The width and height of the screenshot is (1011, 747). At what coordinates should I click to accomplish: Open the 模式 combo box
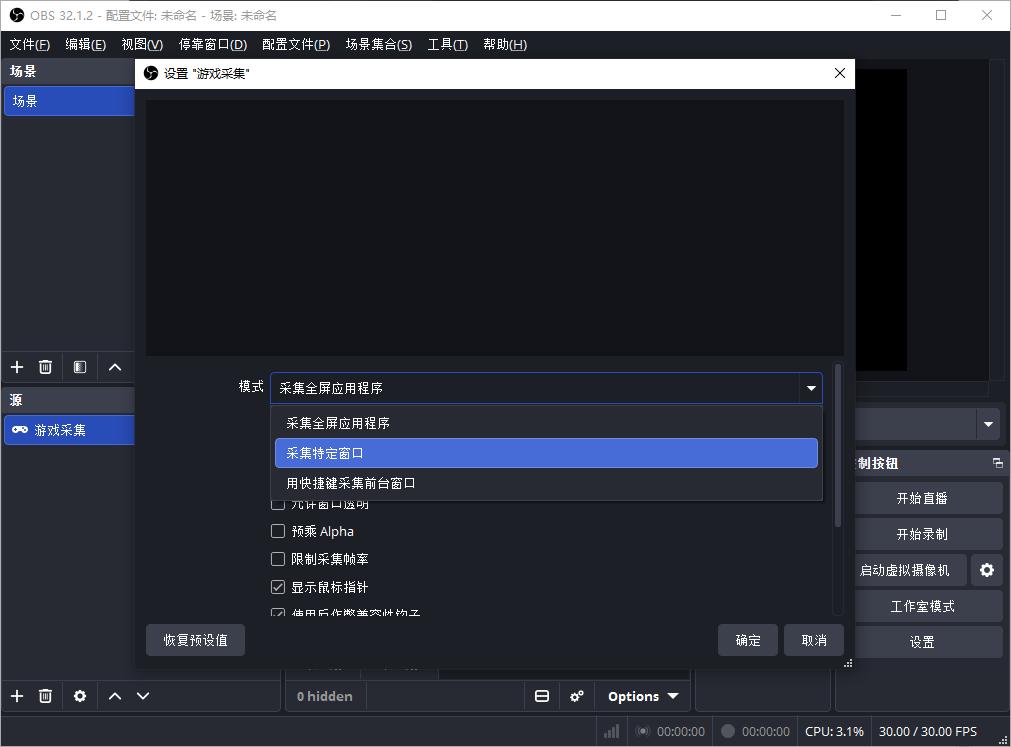click(546, 388)
